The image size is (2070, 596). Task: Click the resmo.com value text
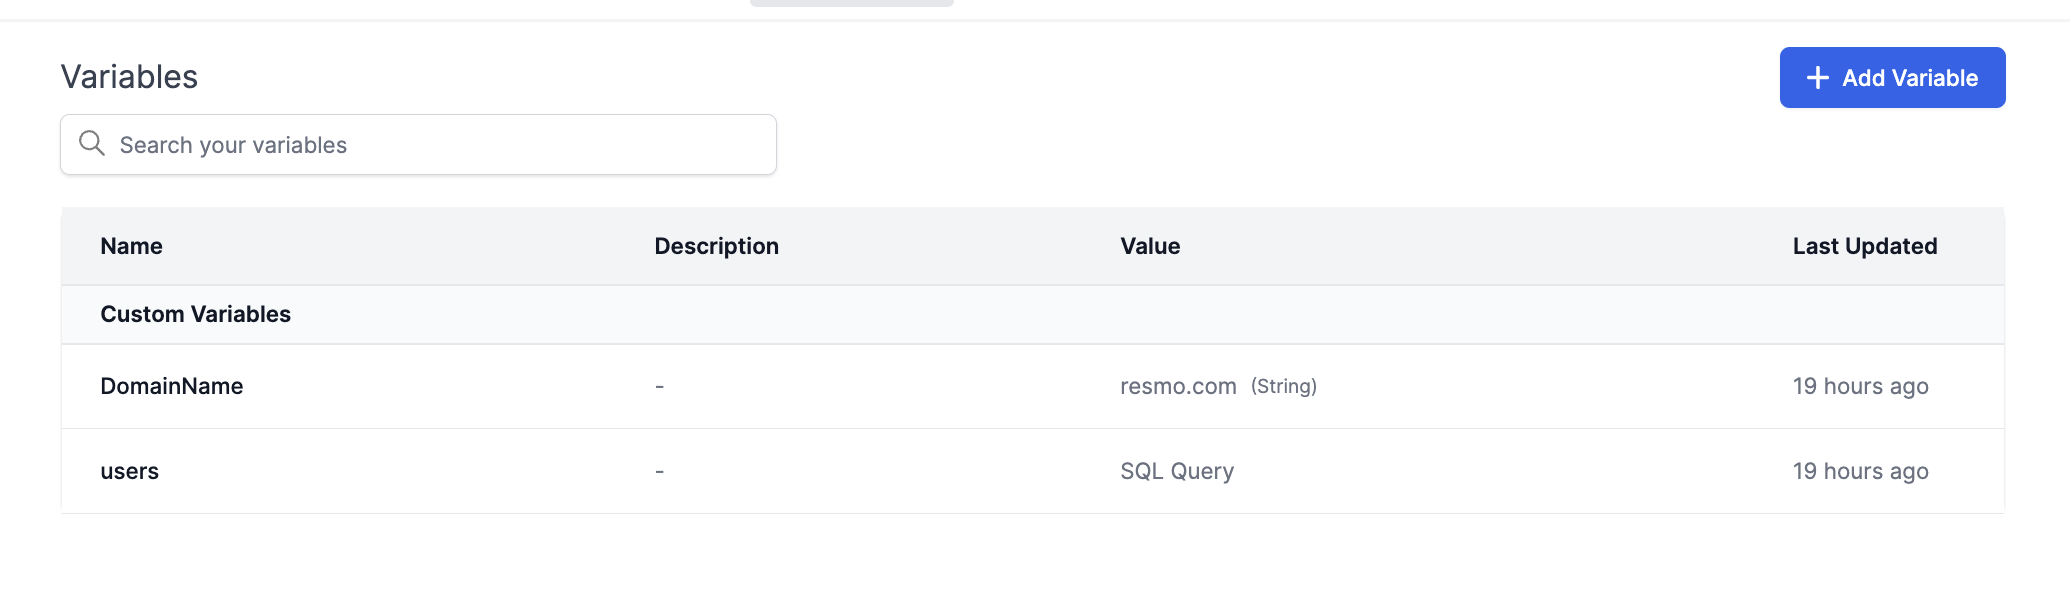coord(1178,386)
